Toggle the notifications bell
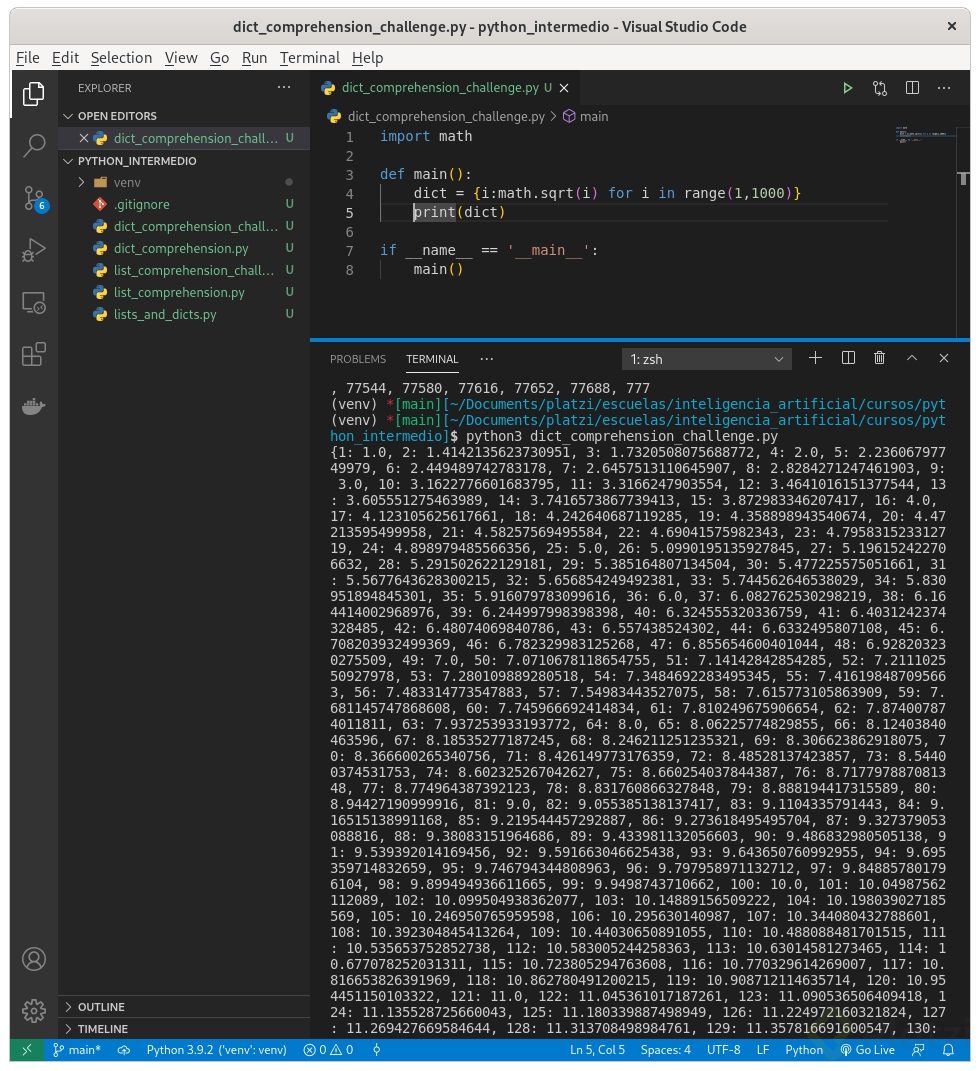The image size is (980, 1071). click(x=948, y=1050)
